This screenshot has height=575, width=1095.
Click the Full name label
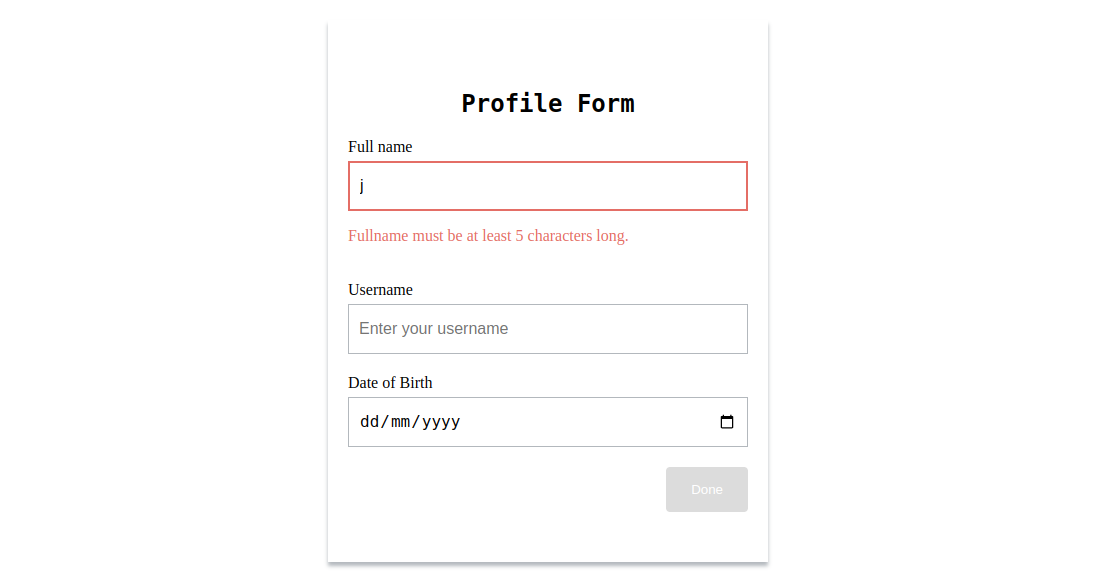tap(380, 147)
